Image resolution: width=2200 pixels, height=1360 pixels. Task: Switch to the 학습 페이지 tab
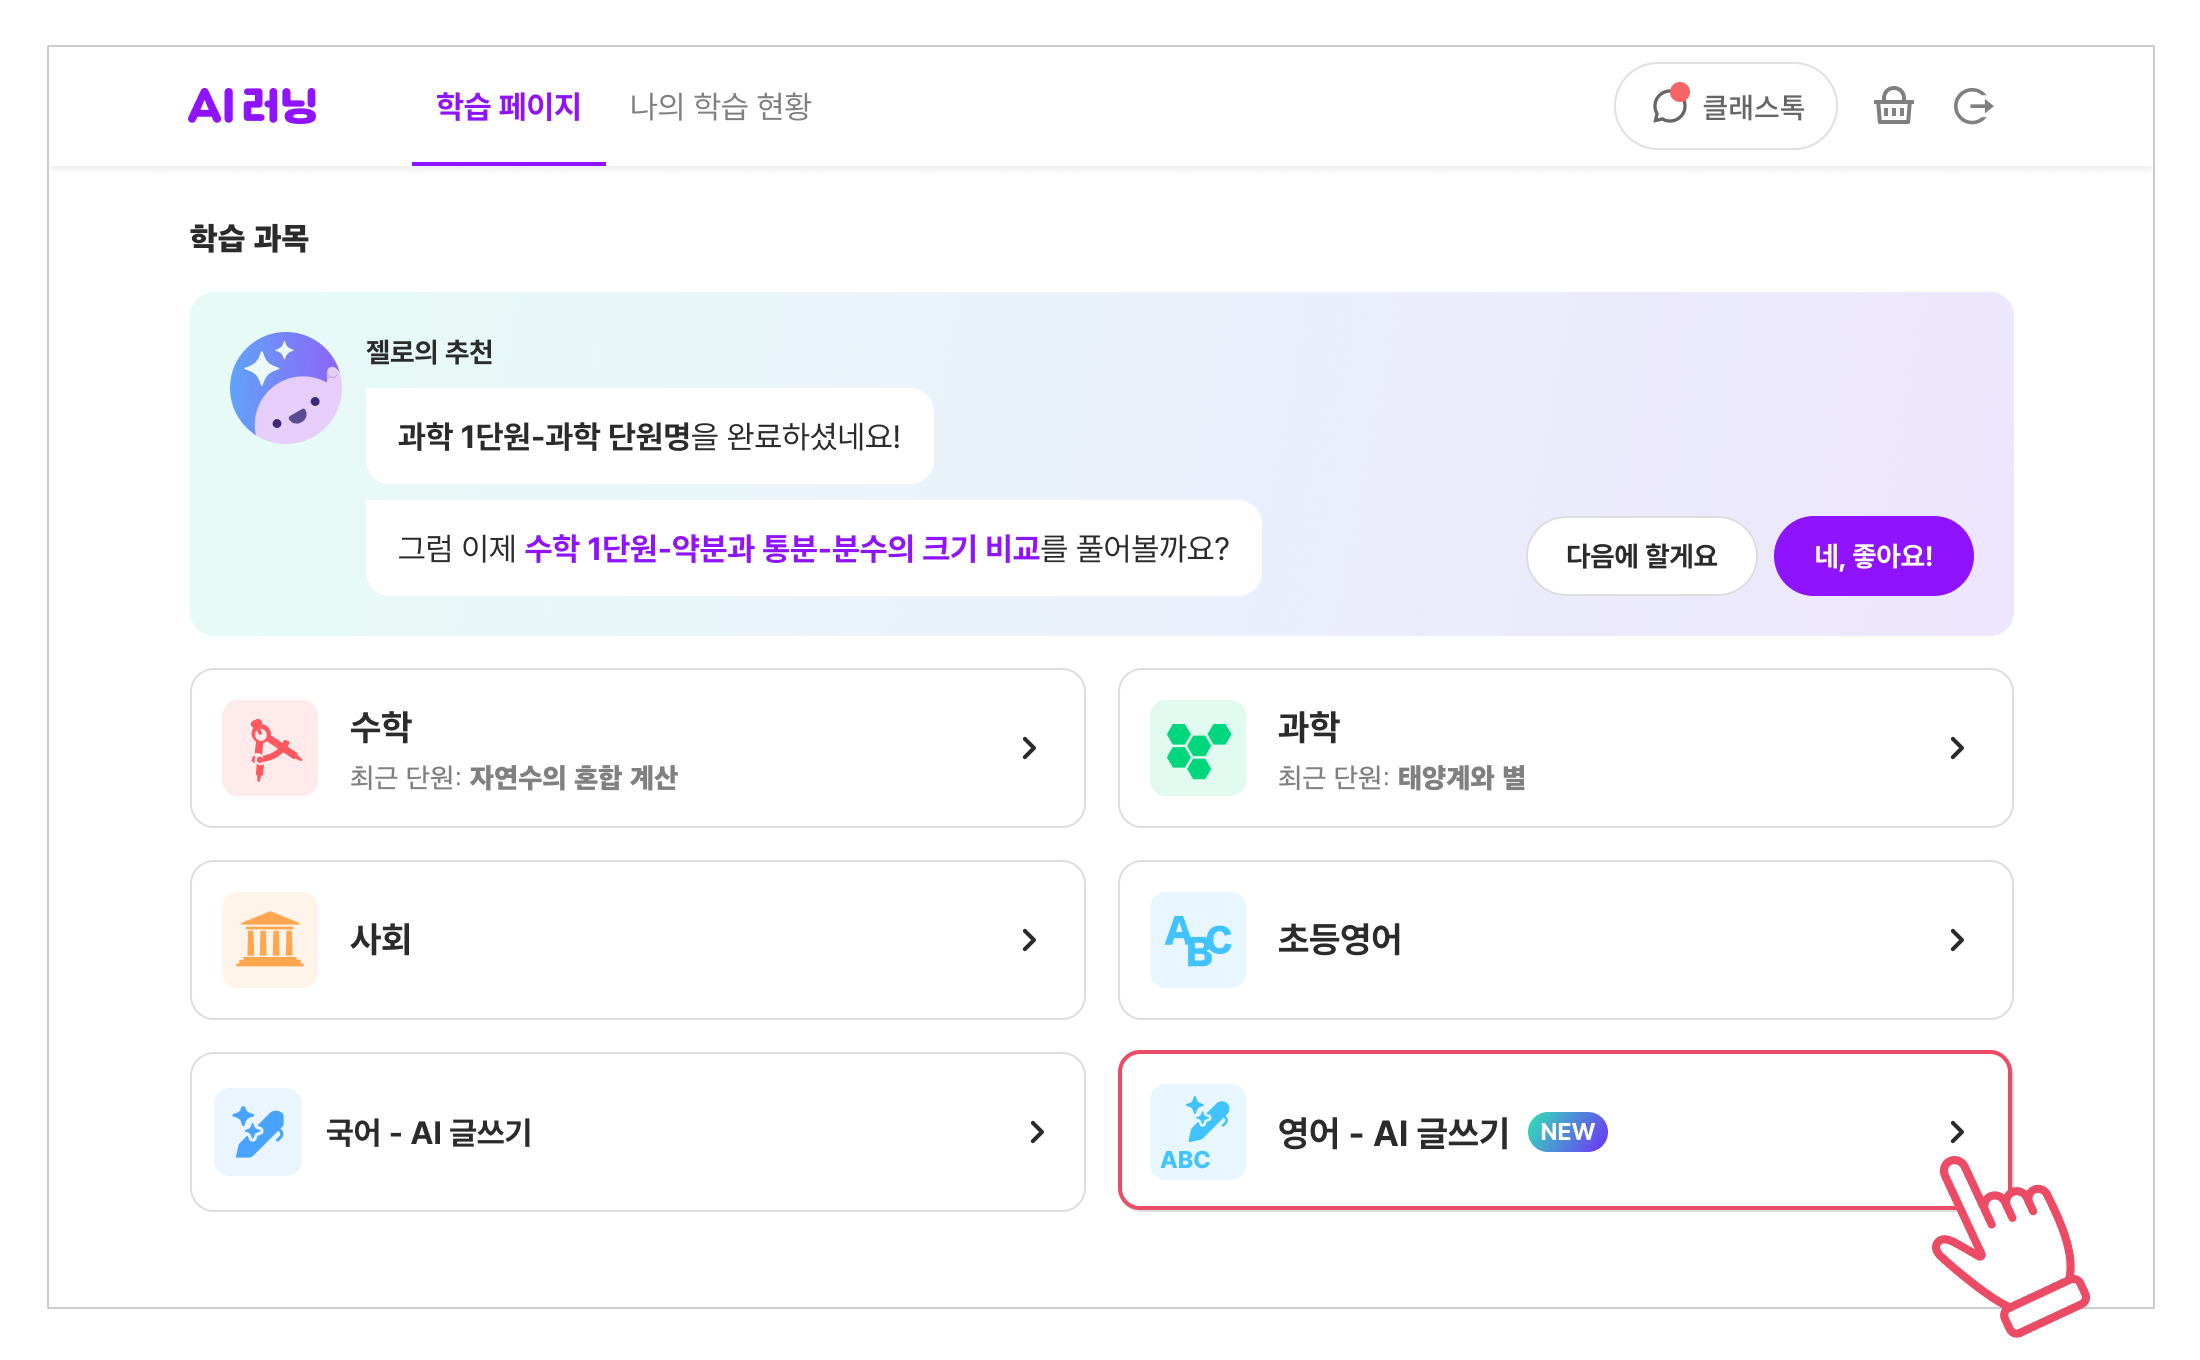pyautogui.click(x=508, y=106)
